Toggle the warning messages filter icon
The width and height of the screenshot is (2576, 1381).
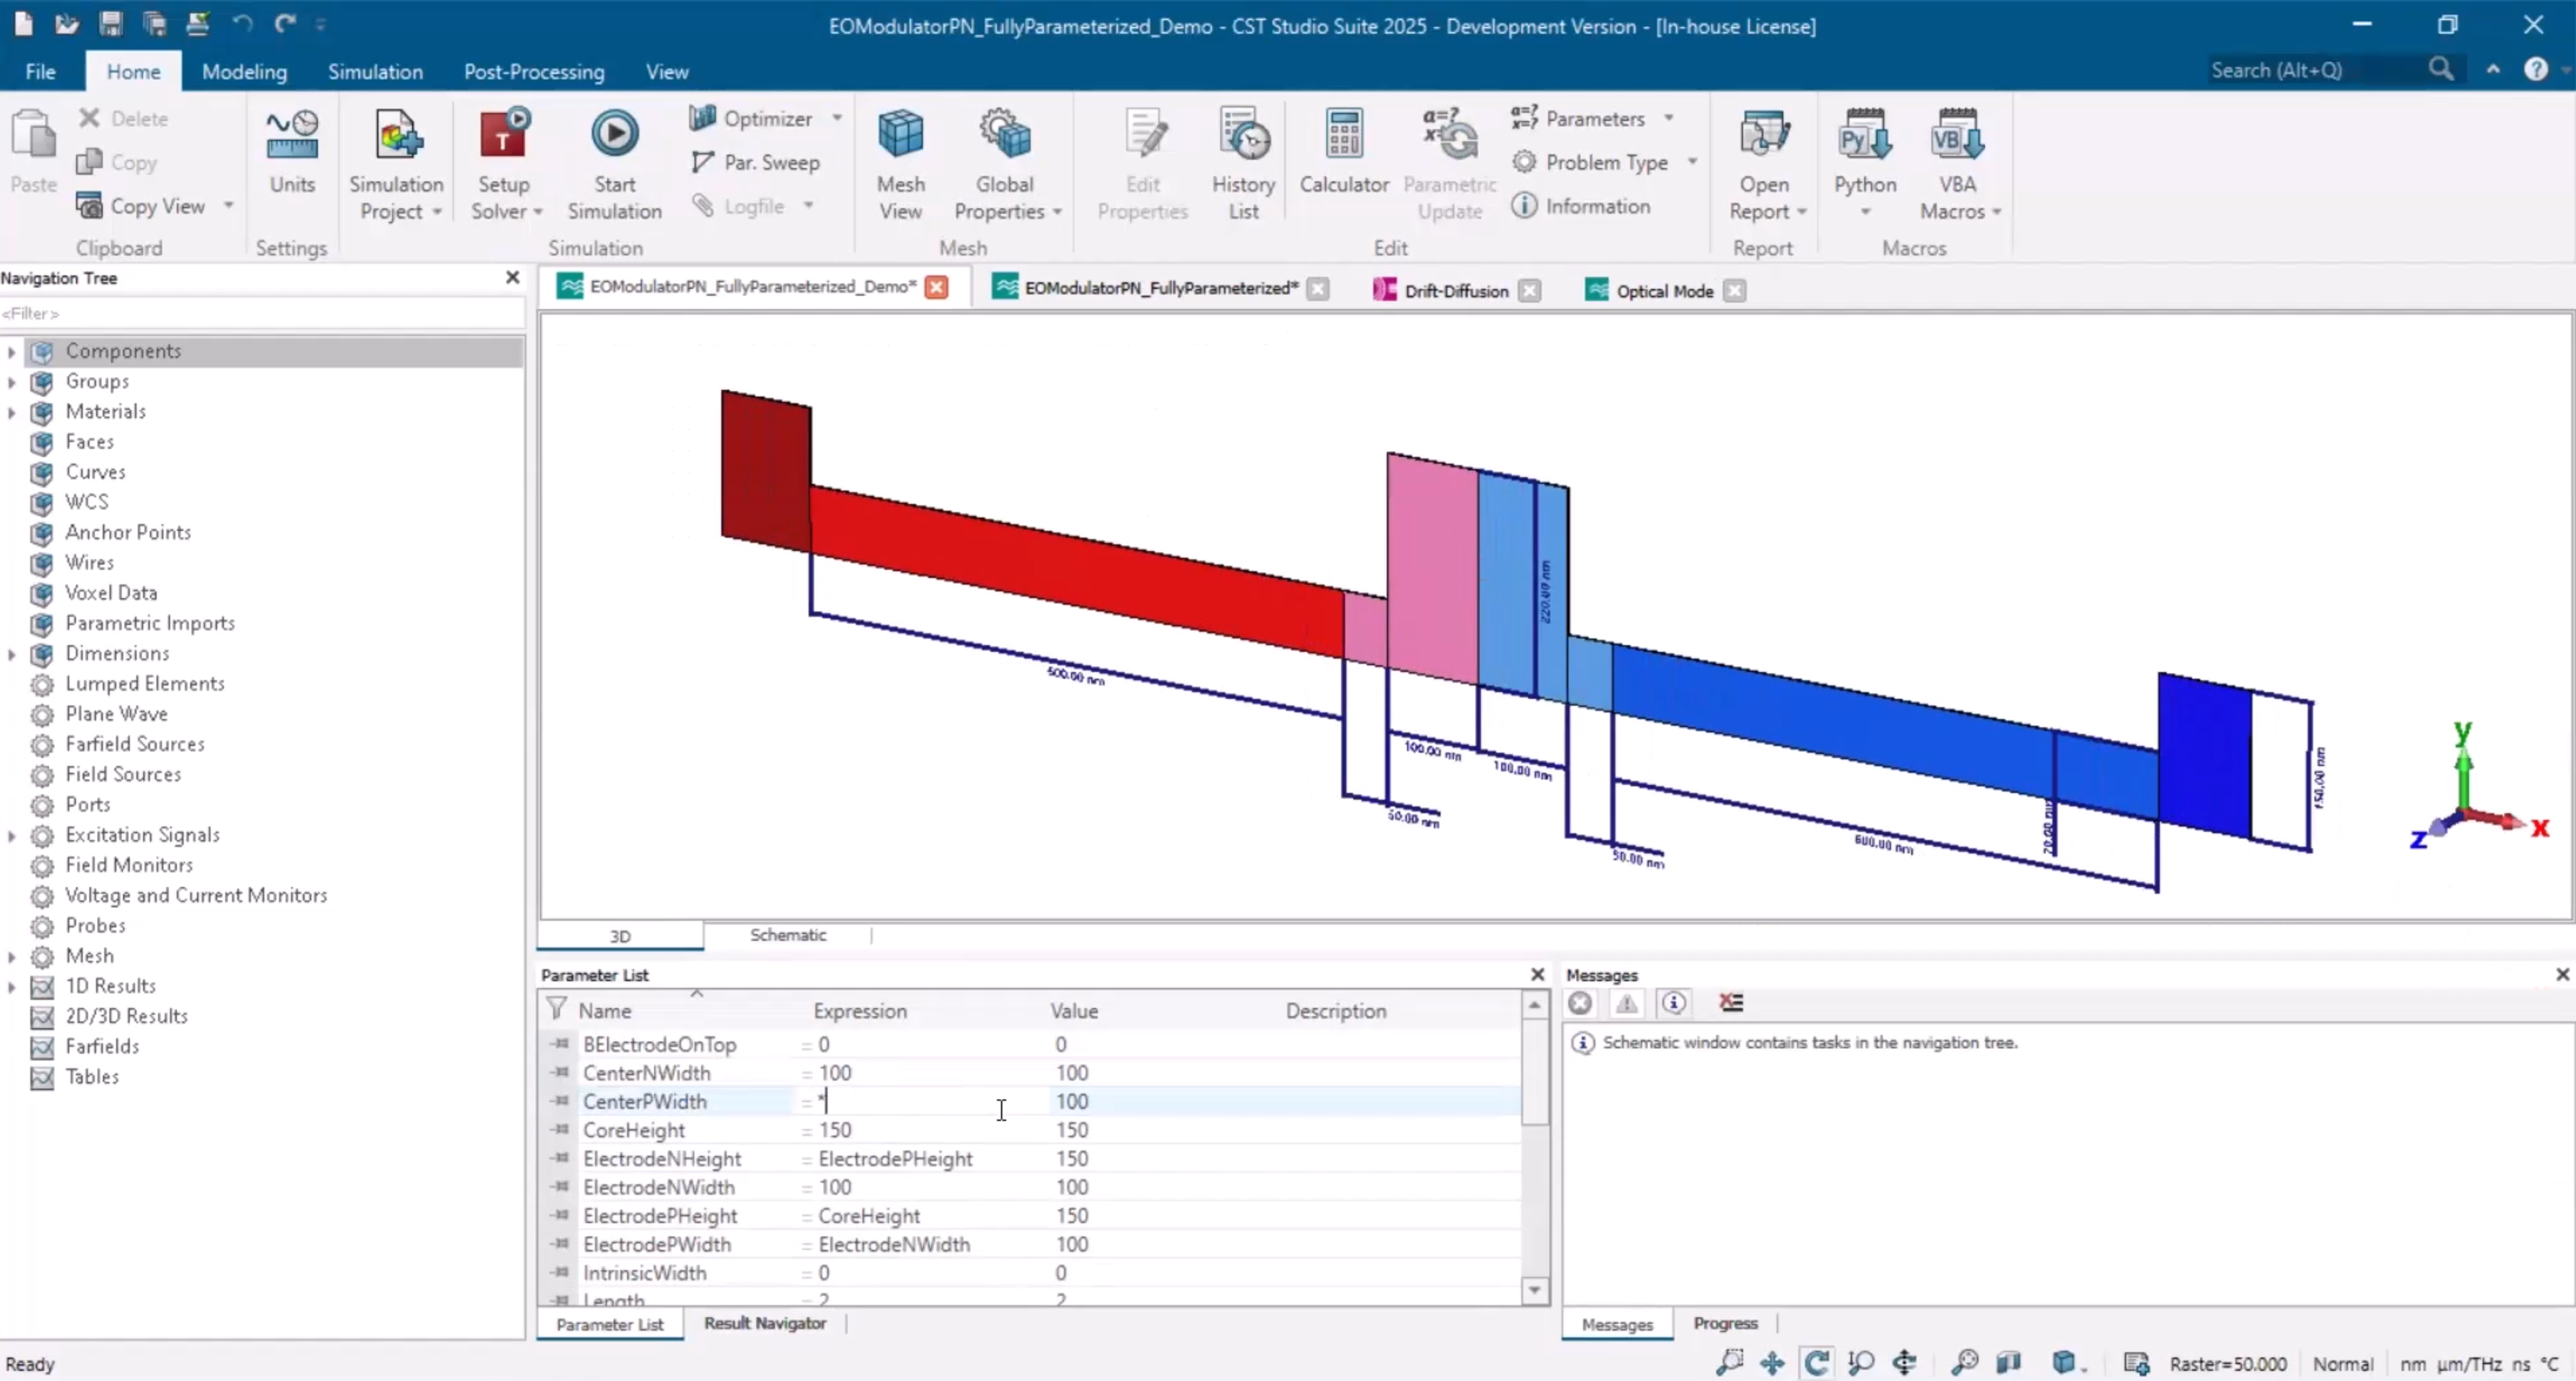click(x=1627, y=1002)
